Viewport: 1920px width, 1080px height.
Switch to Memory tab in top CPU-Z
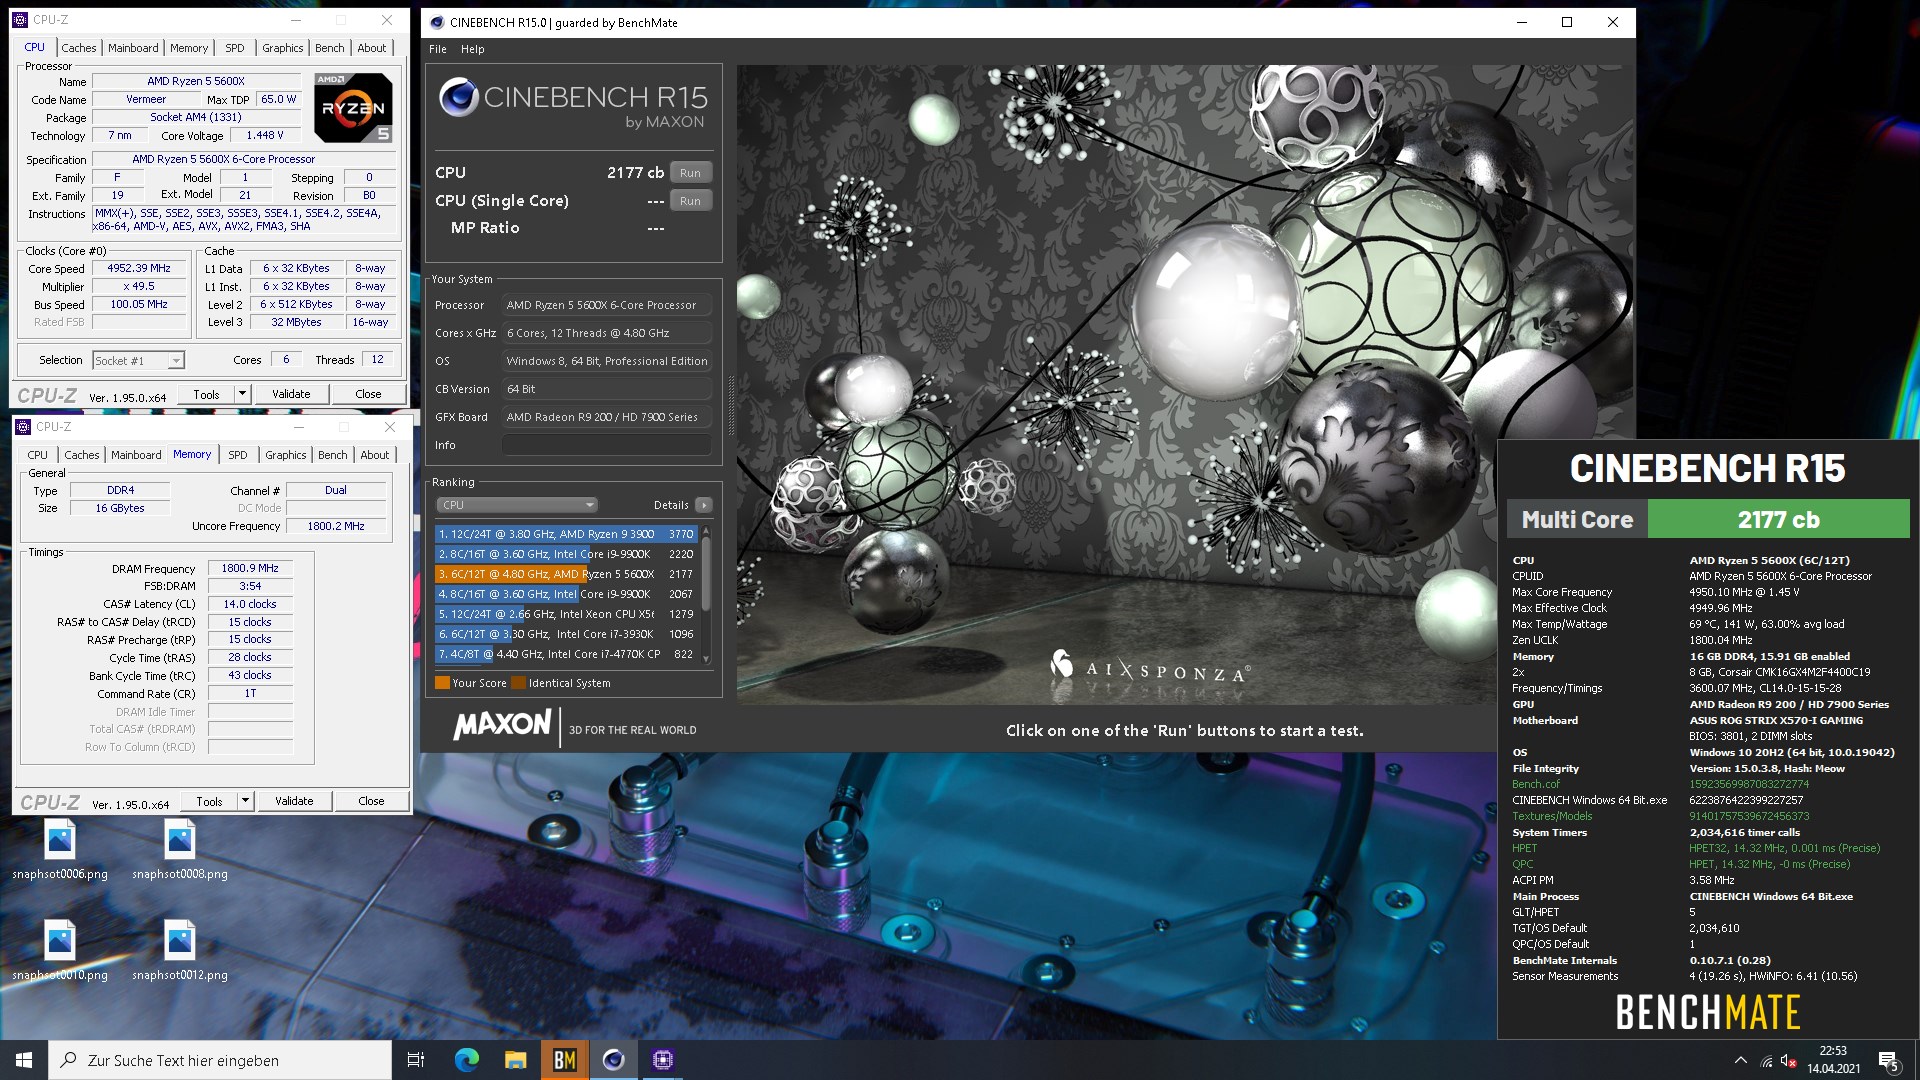pyautogui.click(x=189, y=48)
